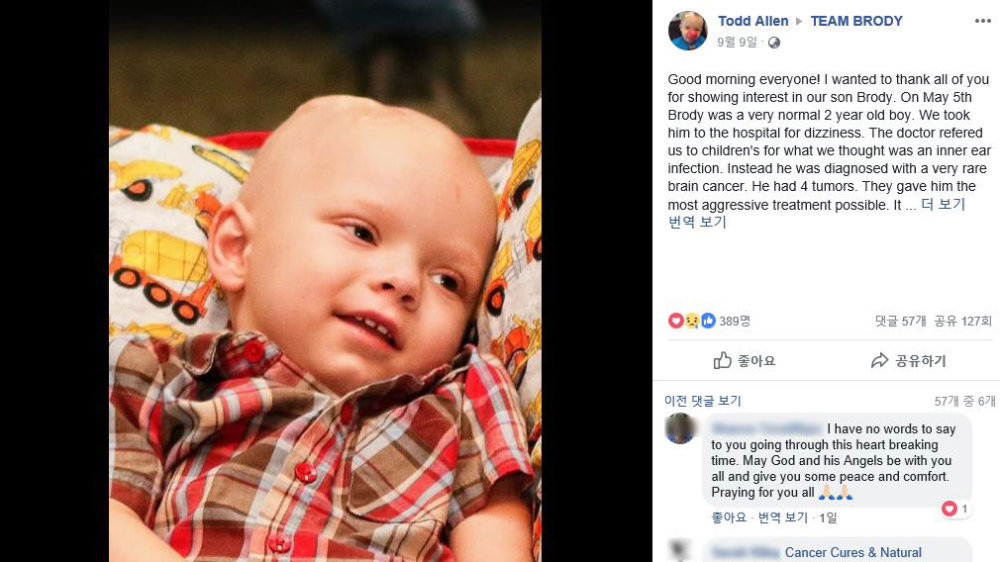Click the heart reaction on first comment
Viewport: 1000px width, 562px height.
tap(949, 508)
